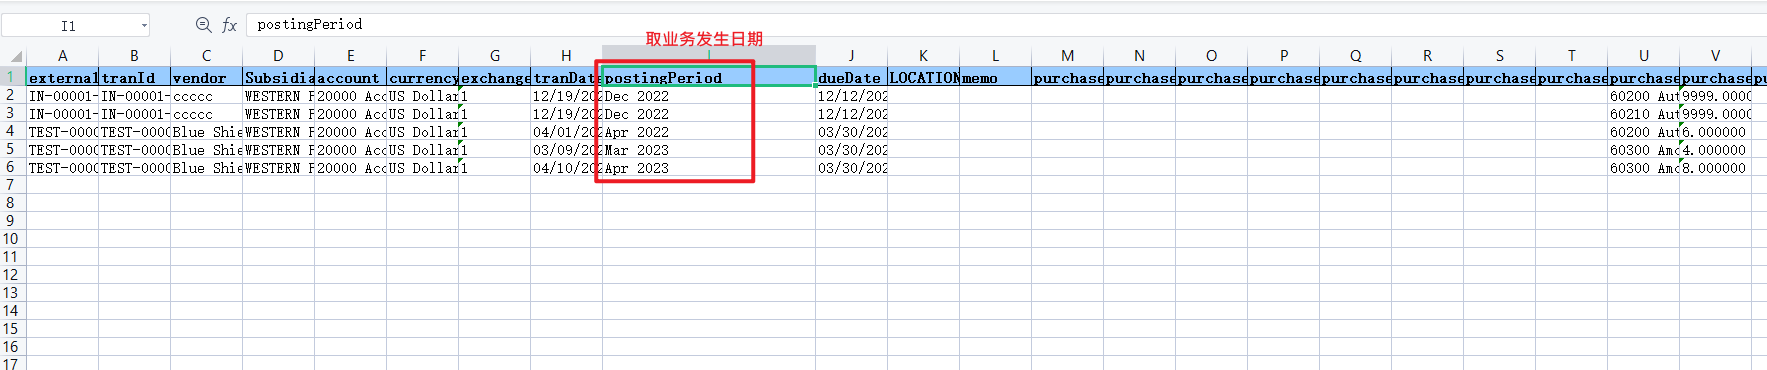
Task: Expand the Name Box dropdown arrow
Action: pos(144,25)
